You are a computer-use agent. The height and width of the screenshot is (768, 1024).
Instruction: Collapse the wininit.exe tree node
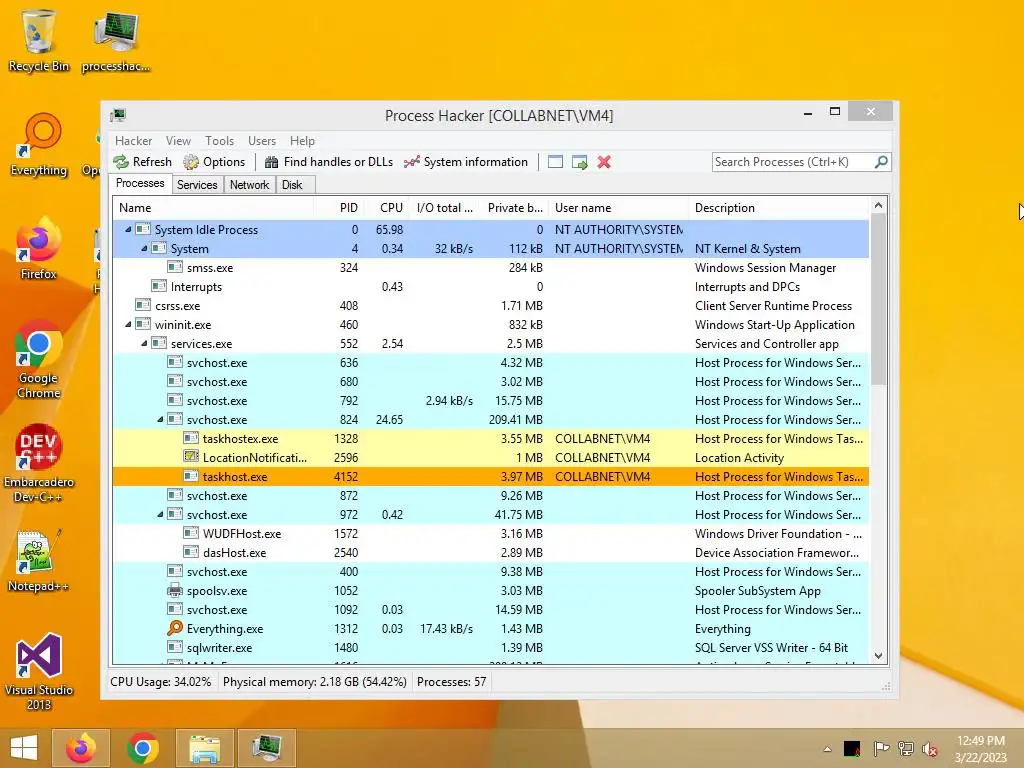128,325
